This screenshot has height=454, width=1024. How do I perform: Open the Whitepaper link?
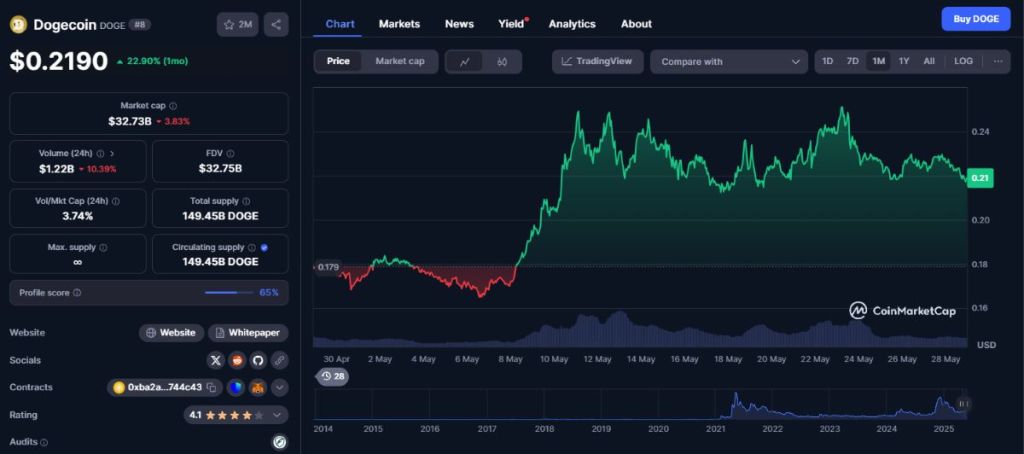coord(248,333)
